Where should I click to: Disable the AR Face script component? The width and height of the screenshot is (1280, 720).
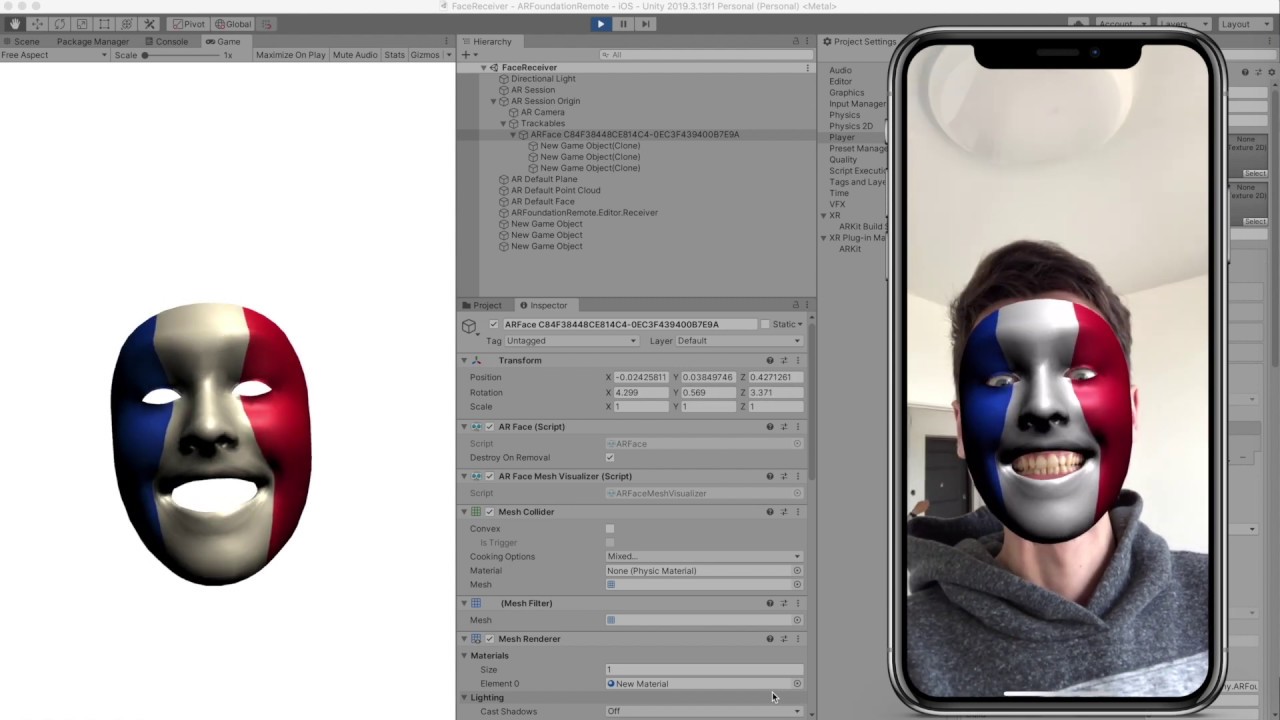[490, 427]
